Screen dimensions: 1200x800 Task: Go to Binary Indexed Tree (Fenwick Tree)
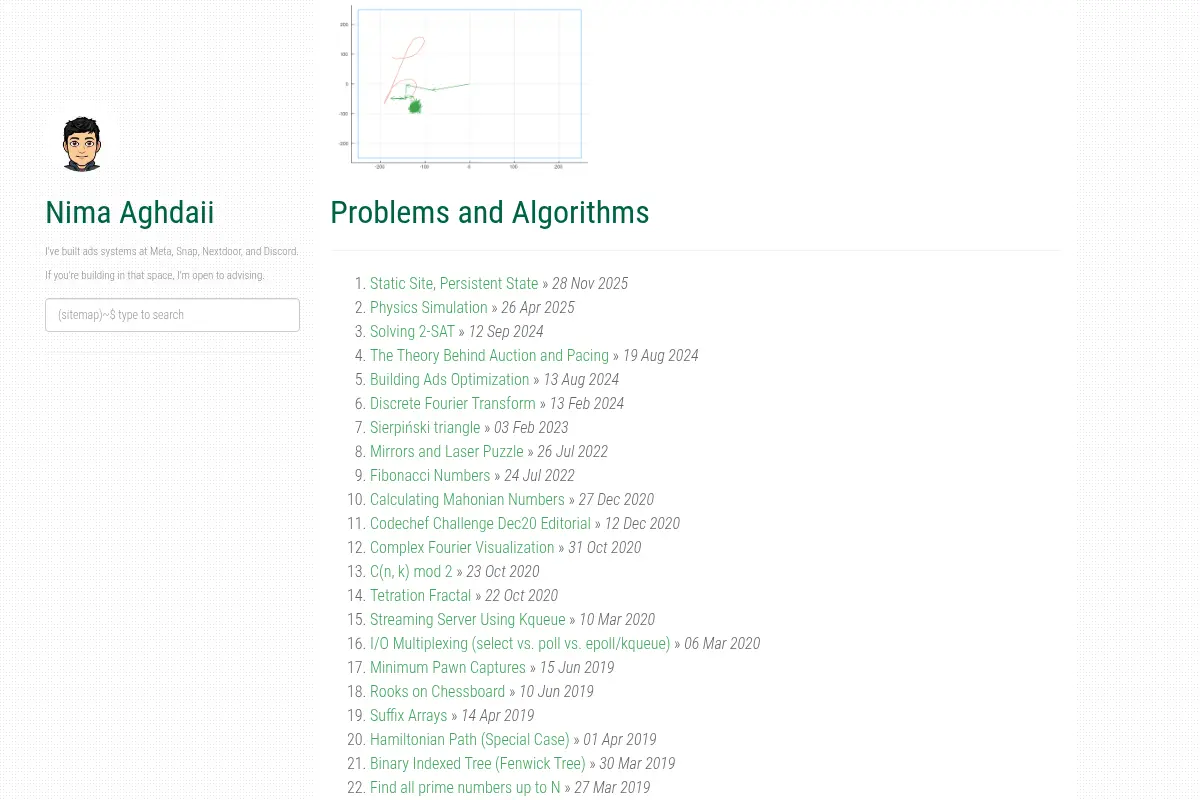[x=478, y=764]
